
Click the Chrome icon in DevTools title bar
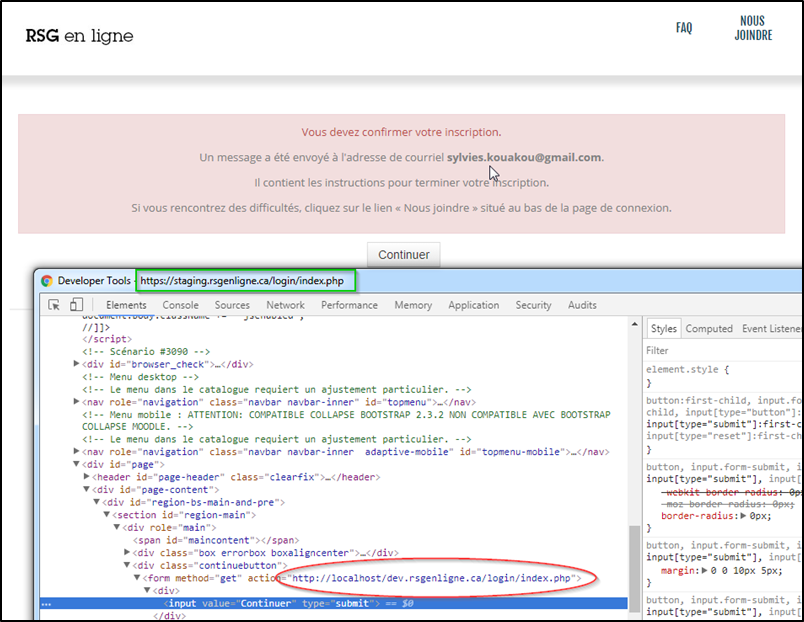(47, 281)
